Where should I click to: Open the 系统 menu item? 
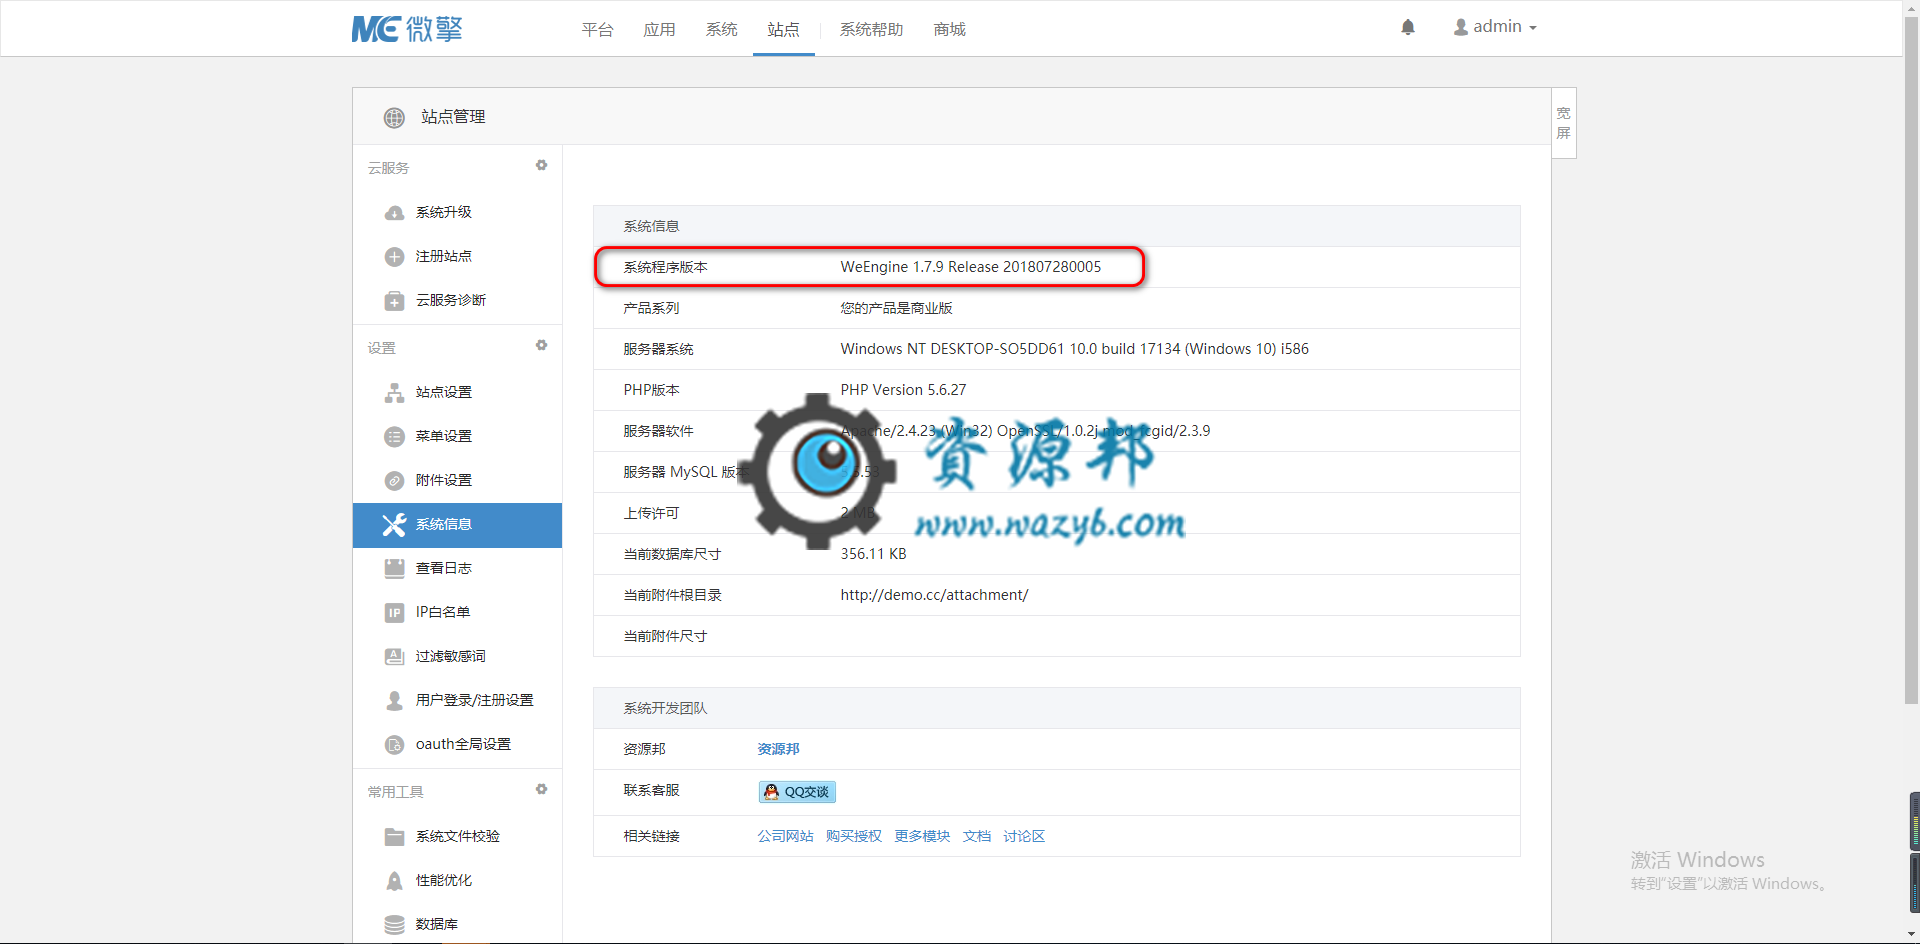click(x=721, y=29)
